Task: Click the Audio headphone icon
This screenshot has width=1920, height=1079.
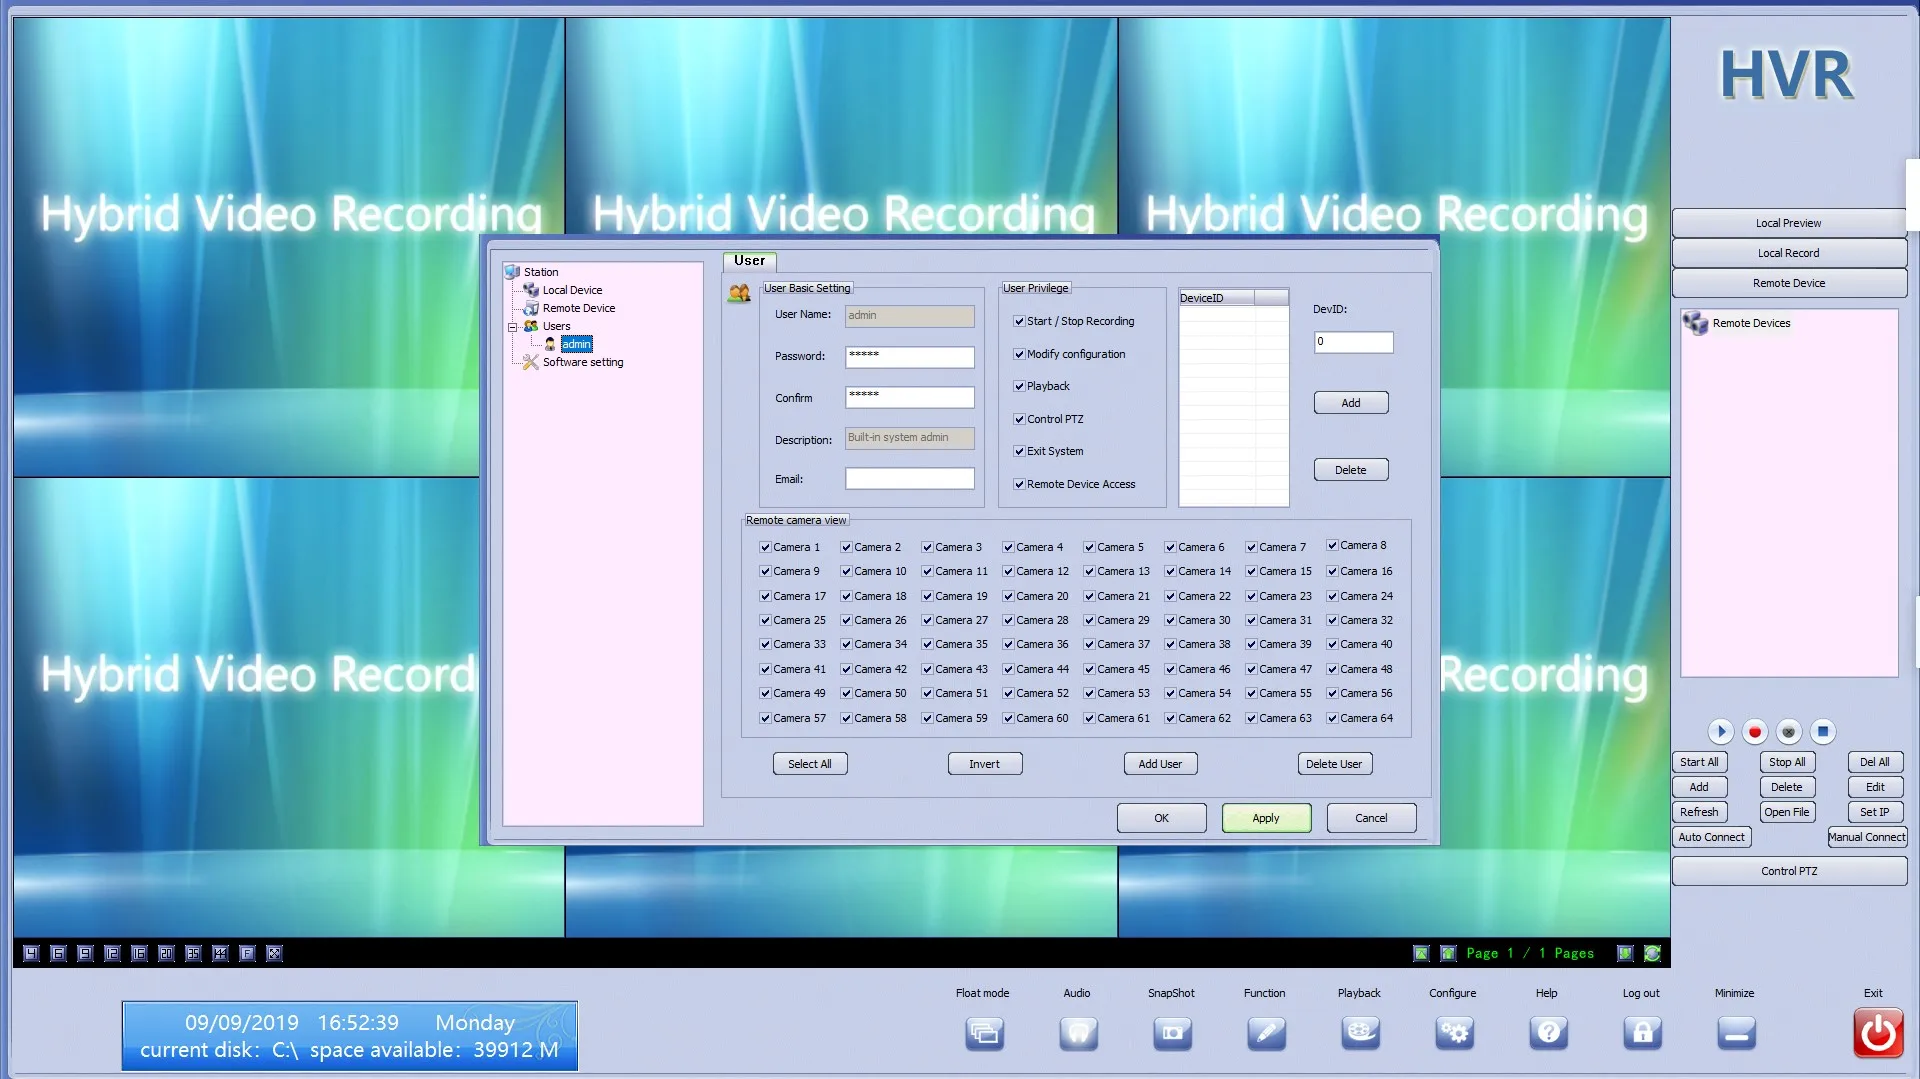Action: click(x=1078, y=1032)
